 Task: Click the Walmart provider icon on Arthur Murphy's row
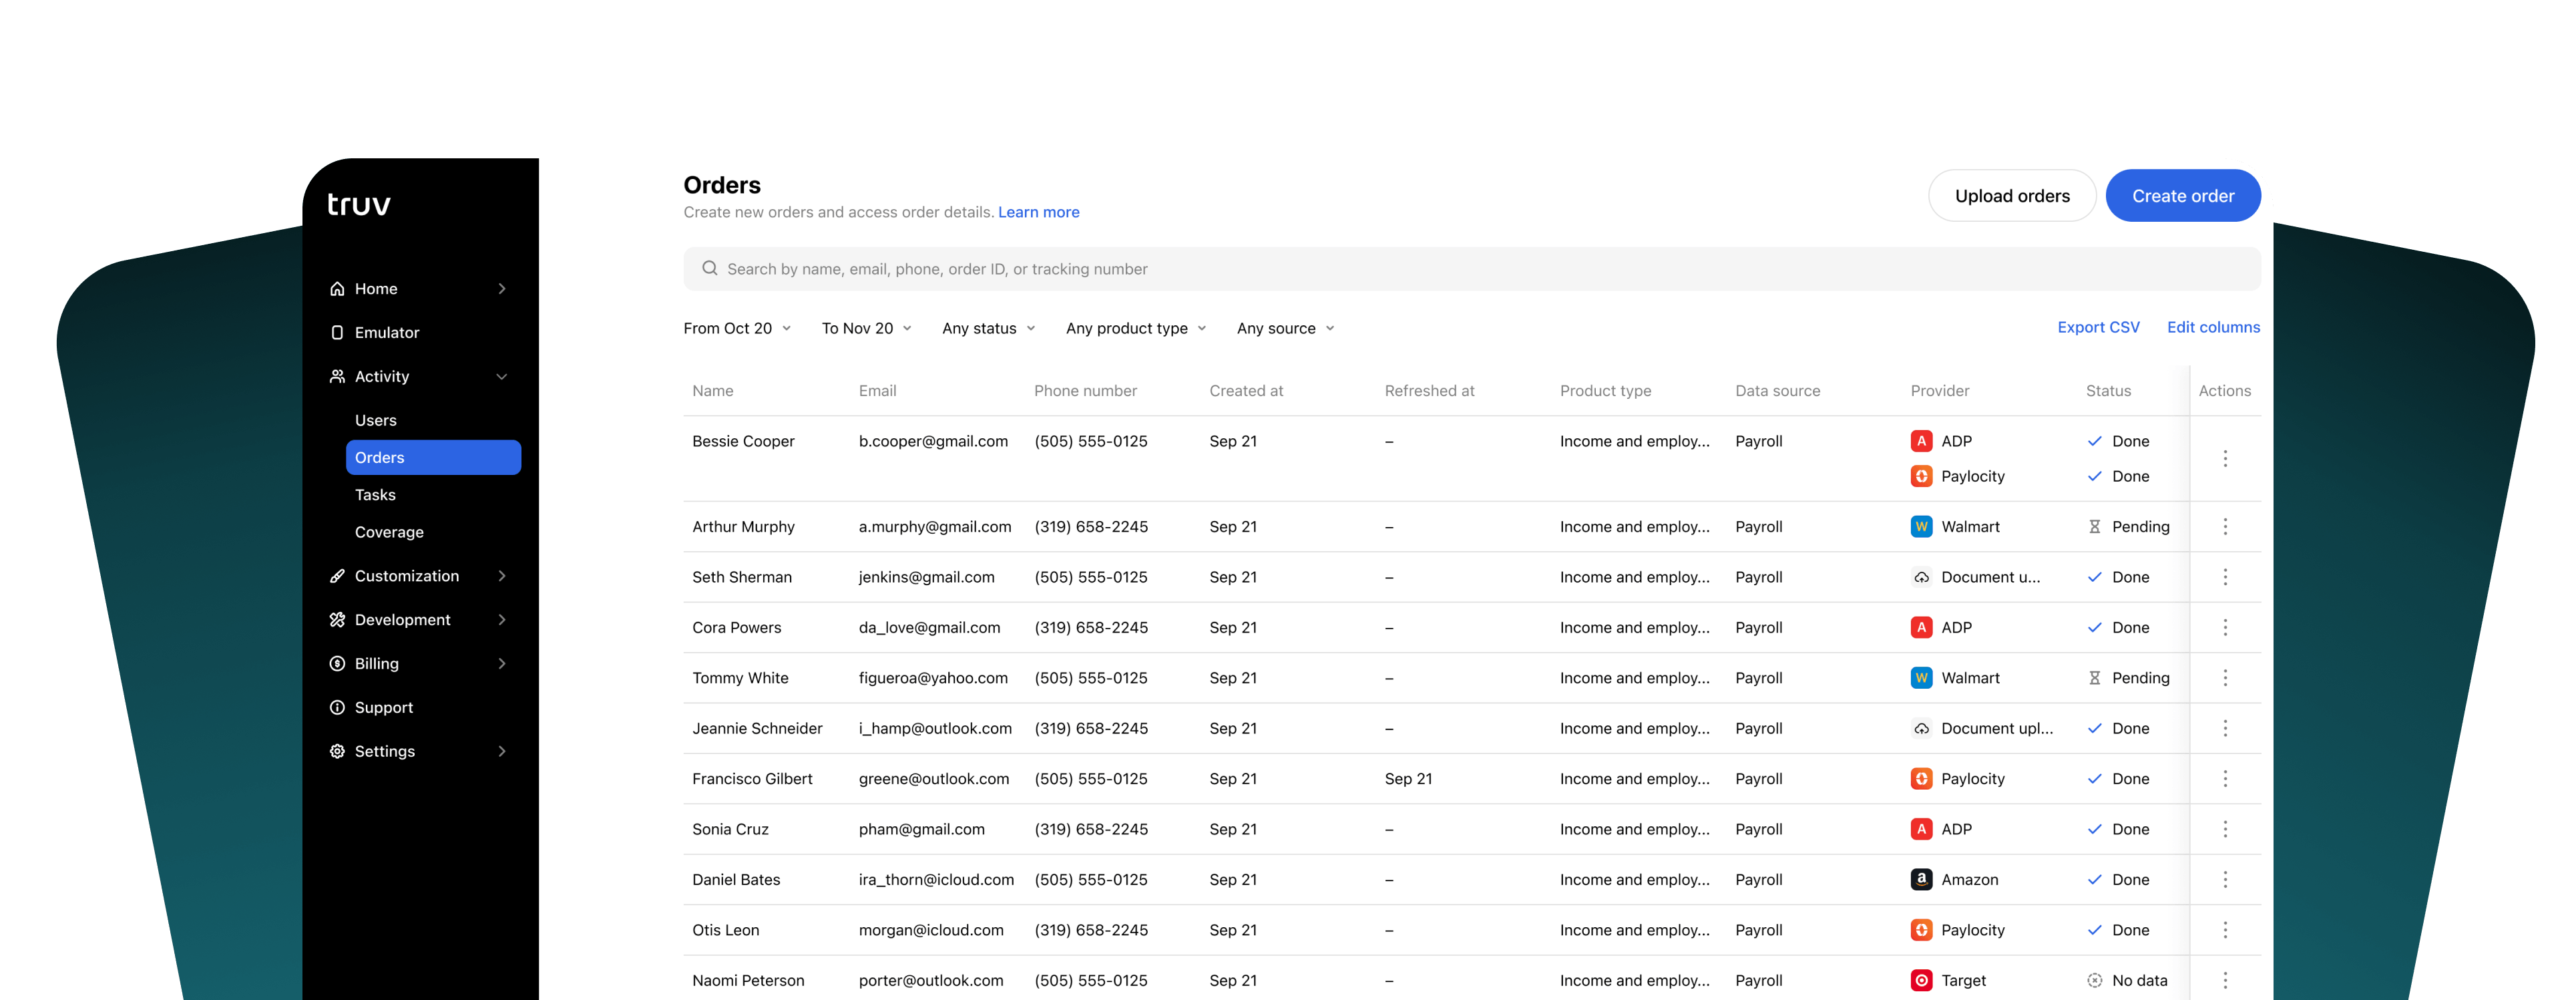(1921, 526)
